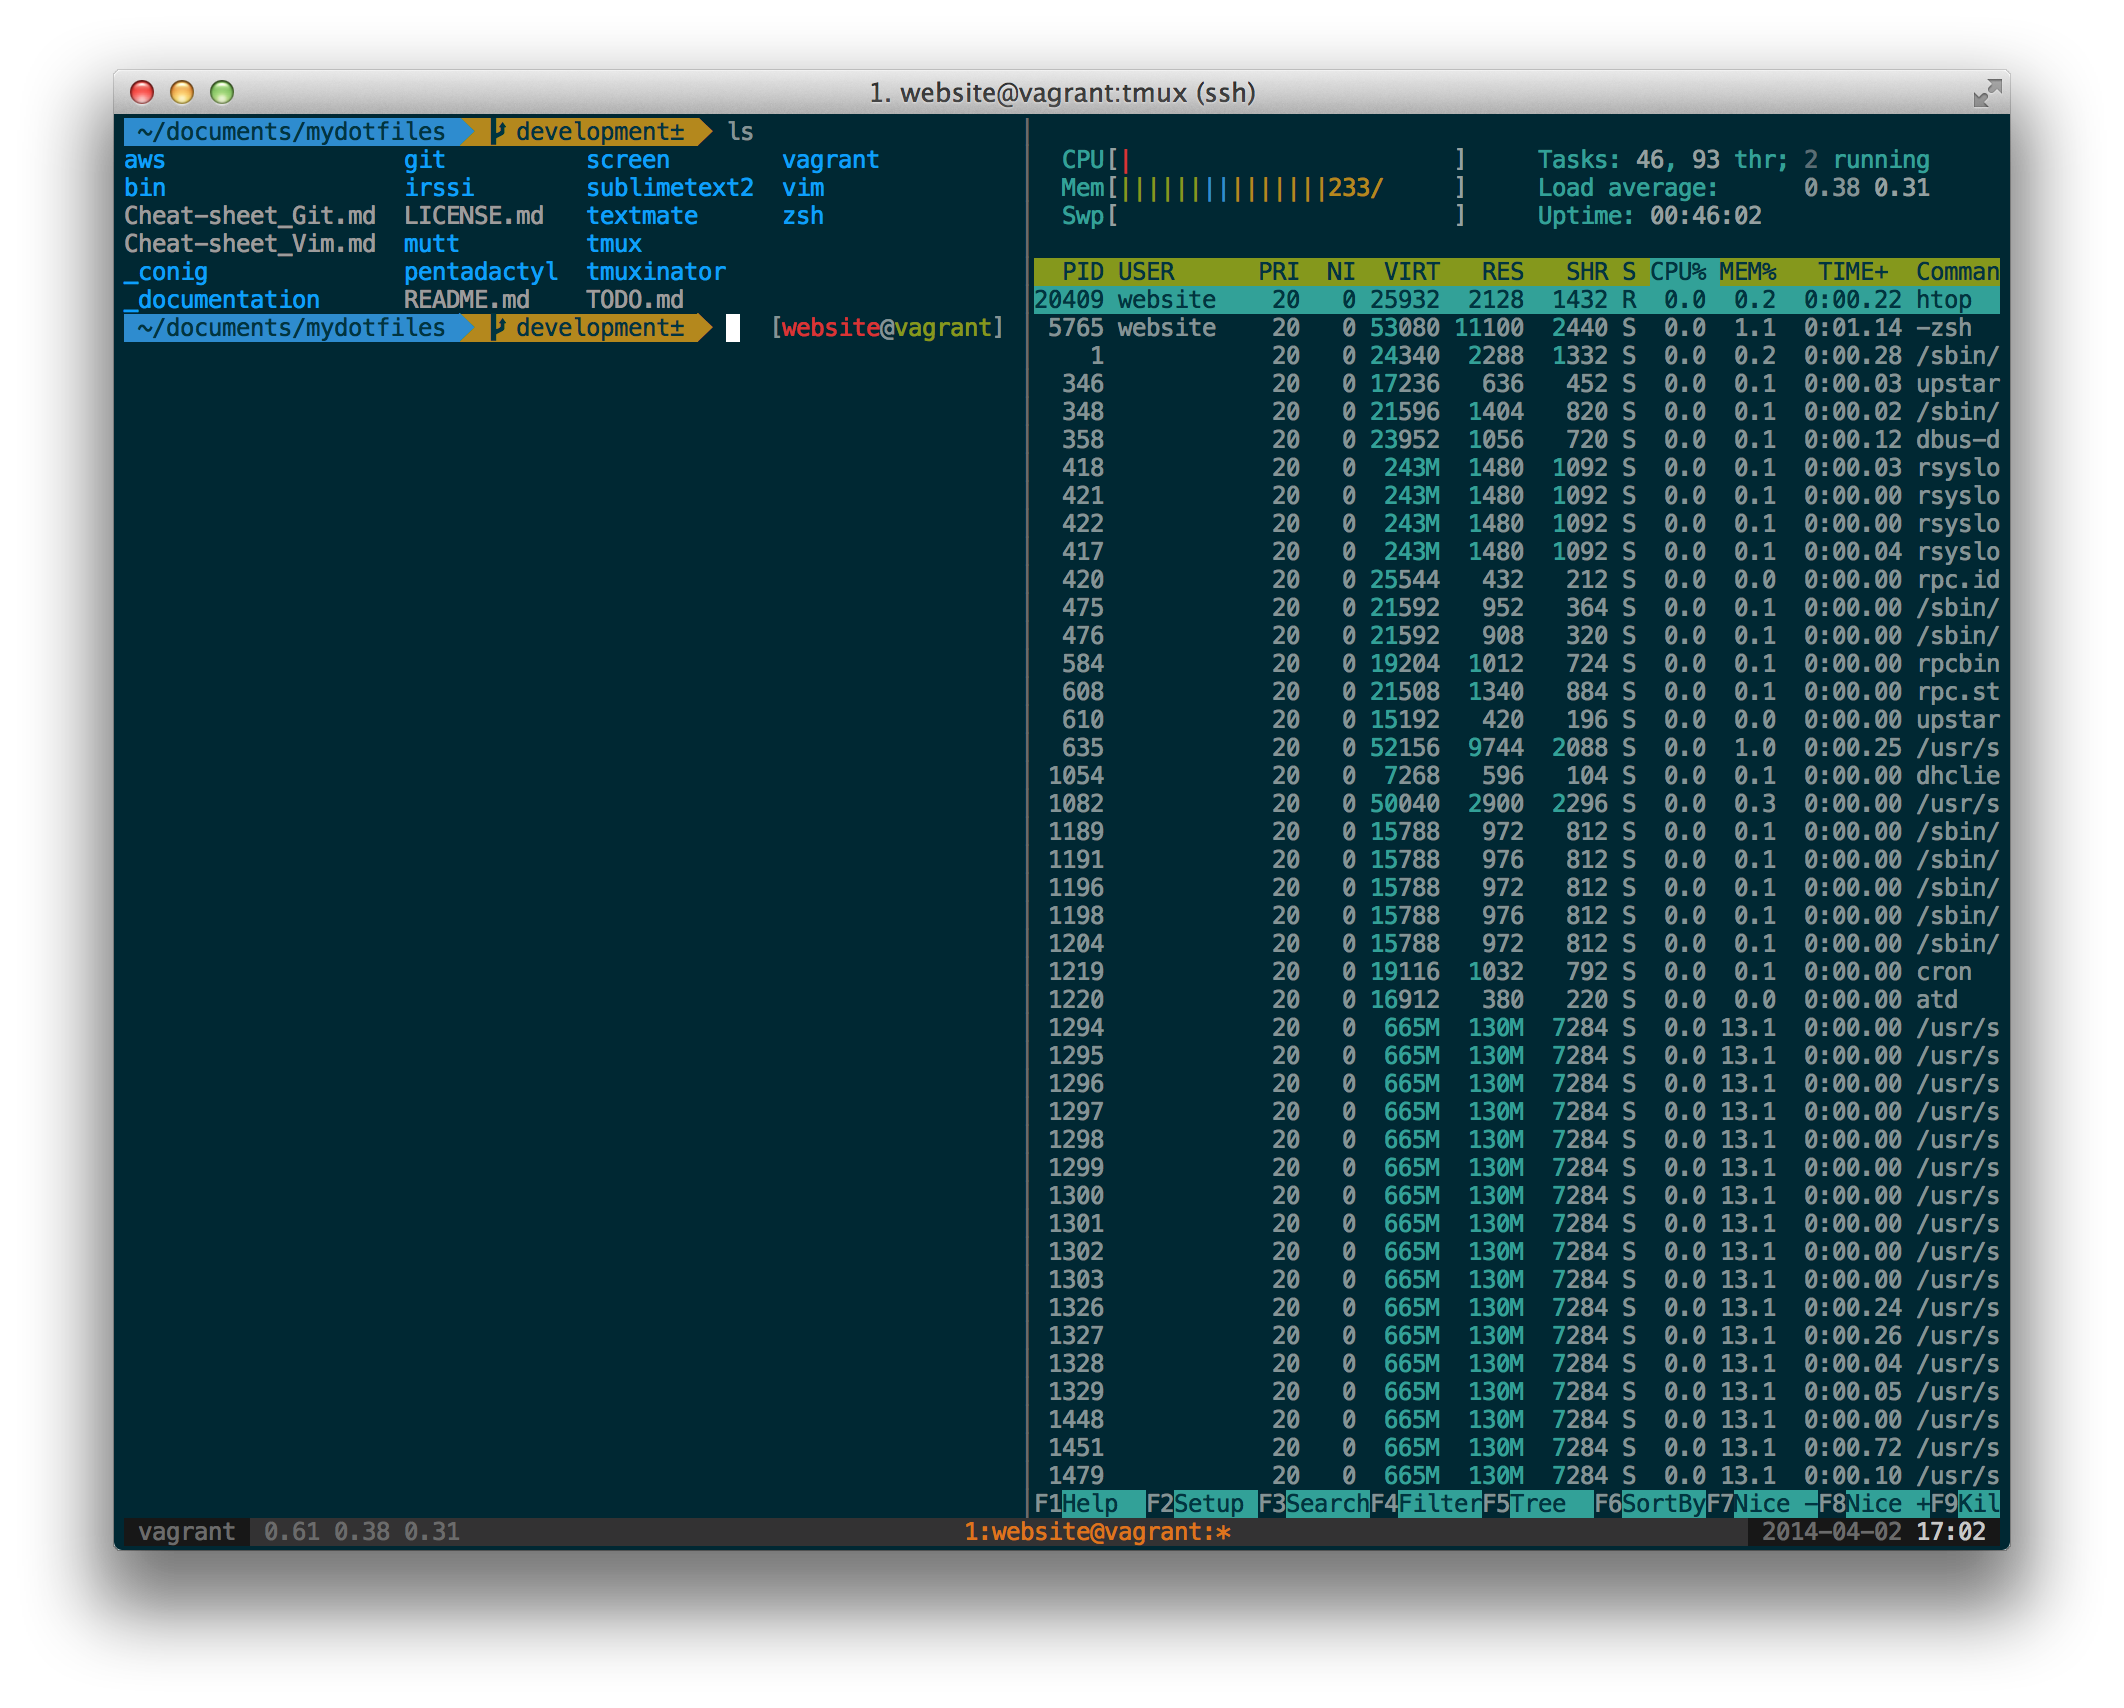Image resolution: width=2124 pixels, height=1708 pixels.
Task: Click 'Cheat-sheet_Vim.md' file name
Action: point(250,244)
